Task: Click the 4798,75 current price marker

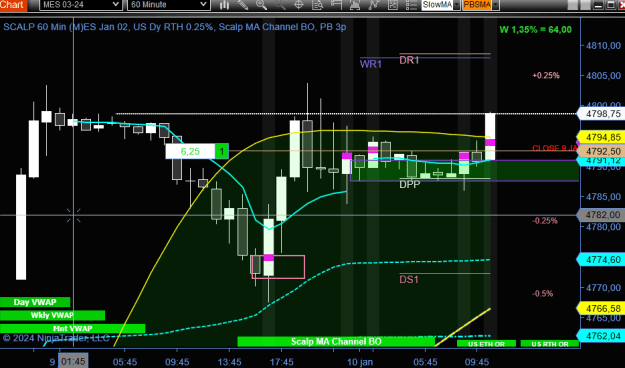Action: tap(601, 114)
